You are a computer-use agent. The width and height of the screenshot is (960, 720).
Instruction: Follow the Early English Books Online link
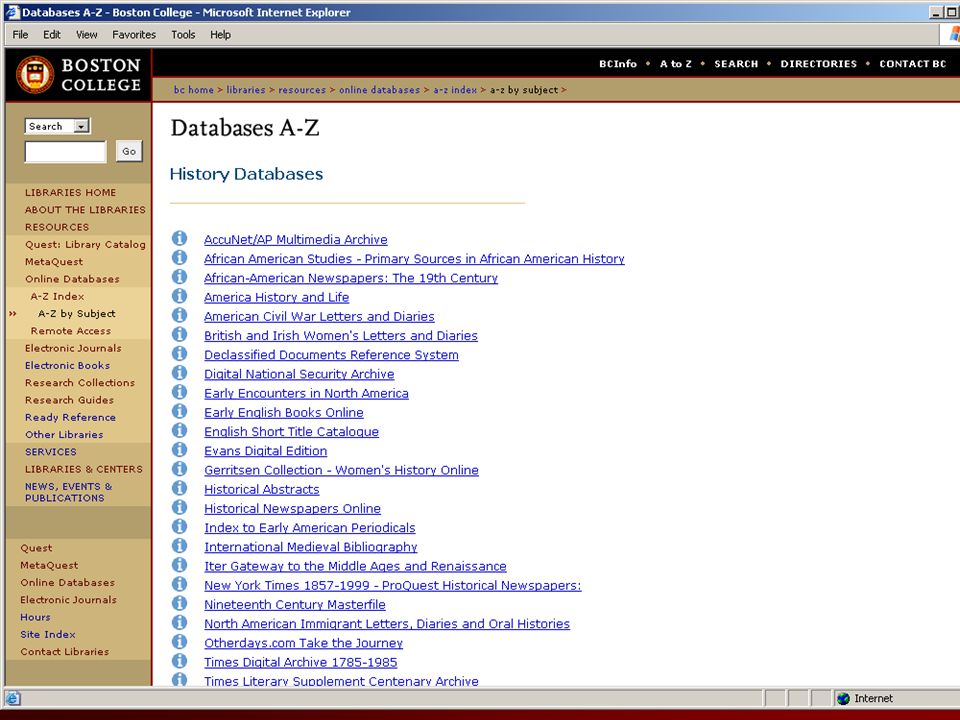(x=284, y=413)
